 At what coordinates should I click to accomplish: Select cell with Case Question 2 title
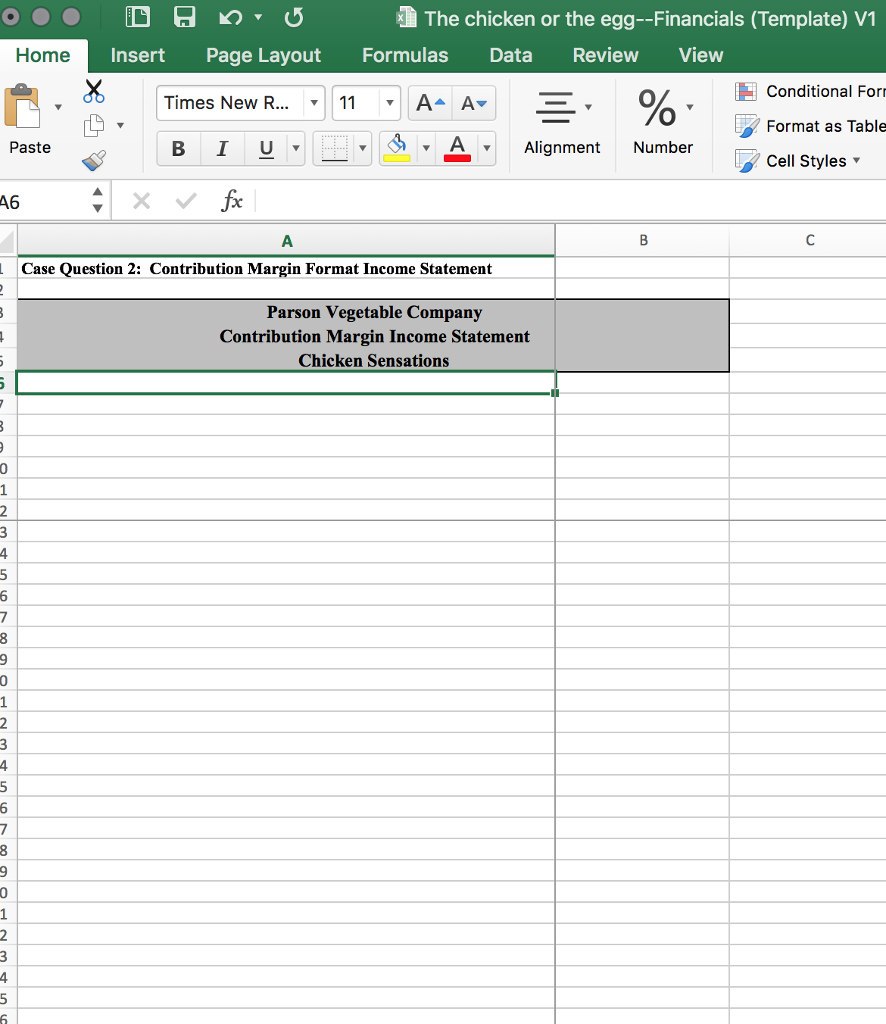pos(286,268)
